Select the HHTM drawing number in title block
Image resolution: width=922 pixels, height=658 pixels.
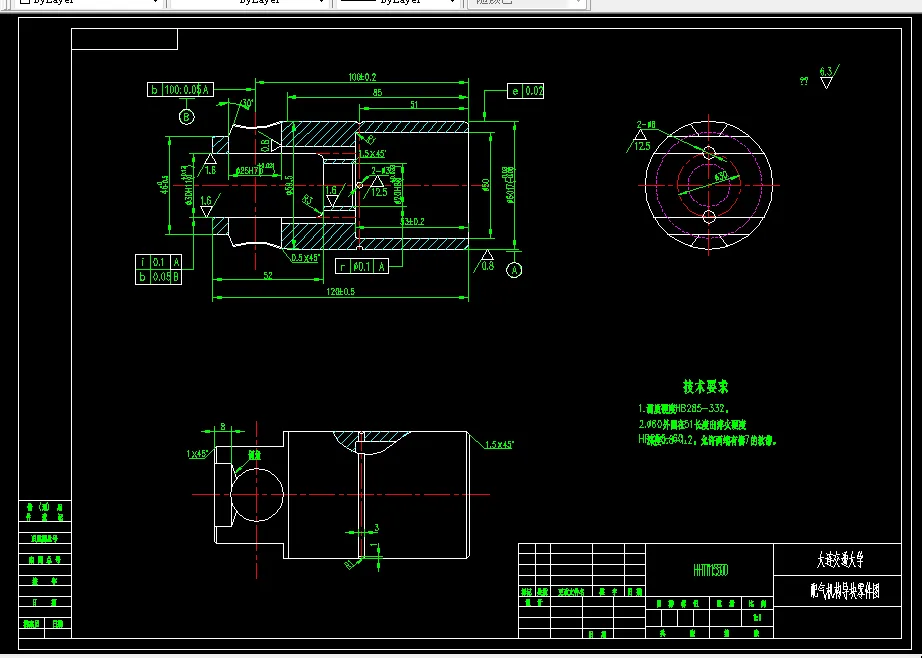[710, 570]
